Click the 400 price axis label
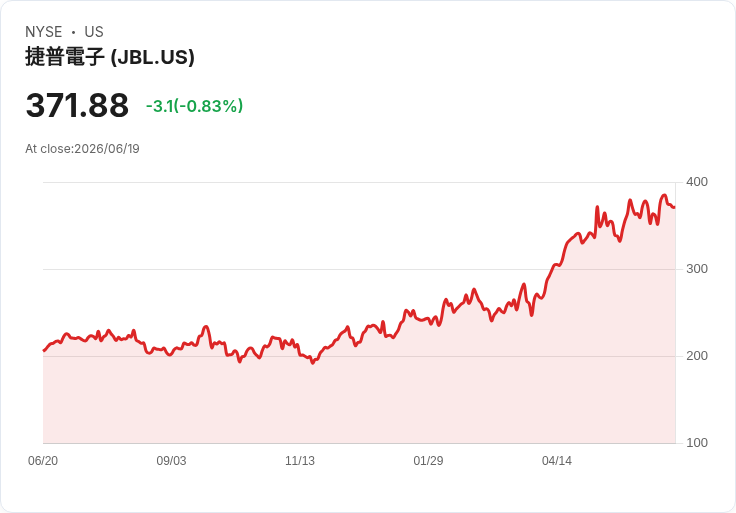The height and width of the screenshot is (513, 736). coord(697,182)
